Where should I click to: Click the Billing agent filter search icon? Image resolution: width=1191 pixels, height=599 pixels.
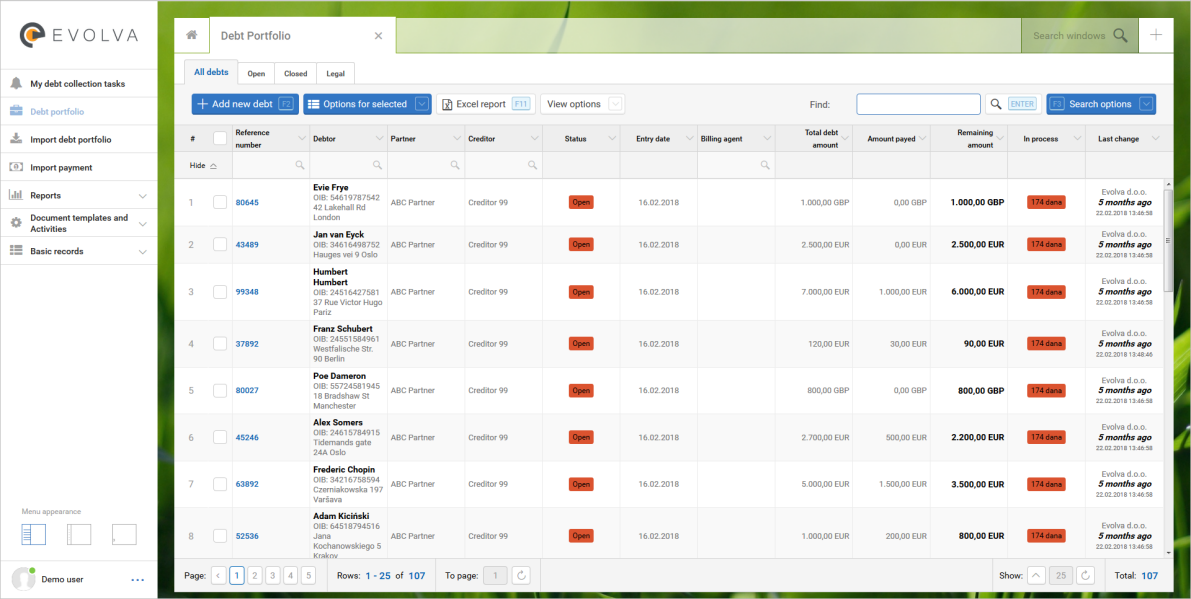coord(765,165)
